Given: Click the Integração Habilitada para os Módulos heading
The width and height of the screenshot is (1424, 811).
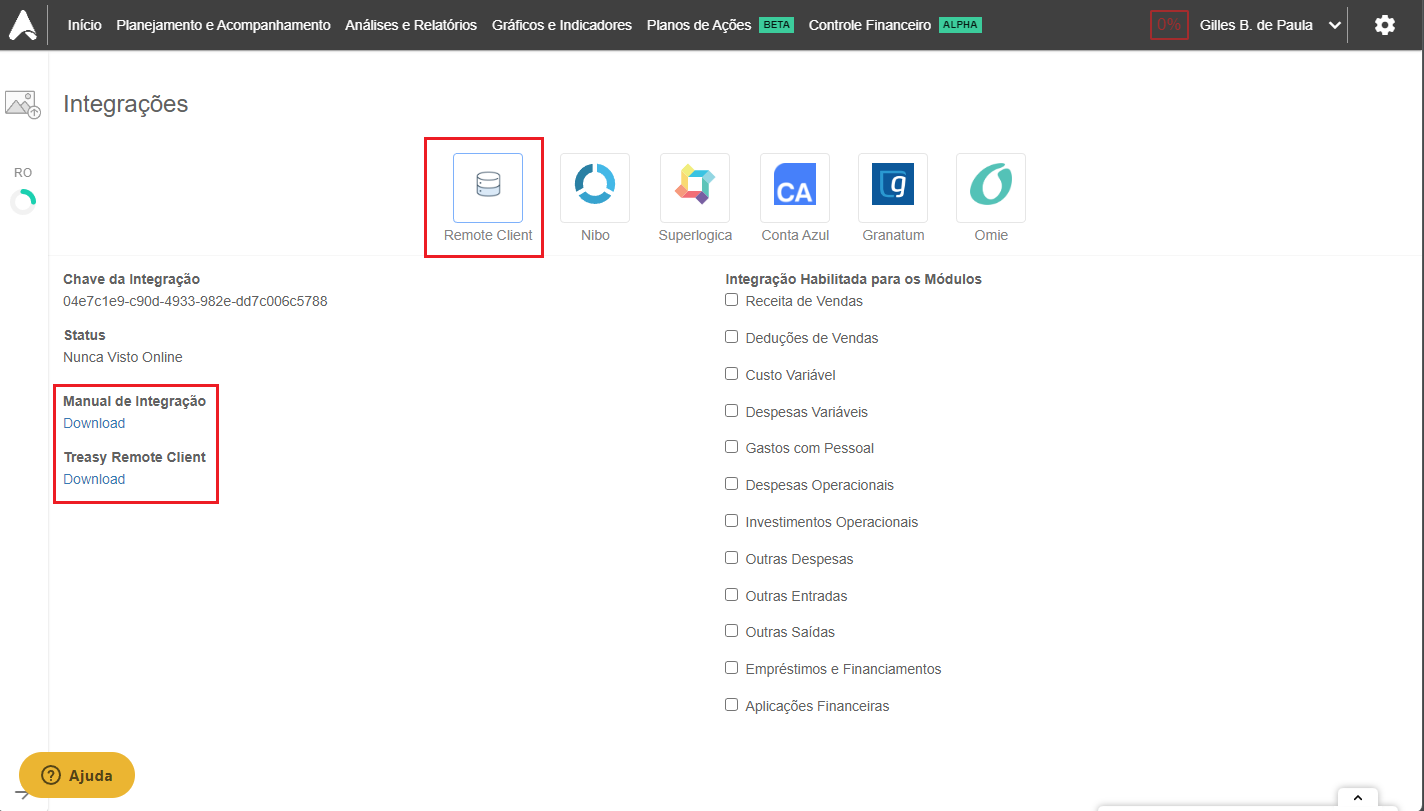Looking at the screenshot, I should tap(853, 279).
